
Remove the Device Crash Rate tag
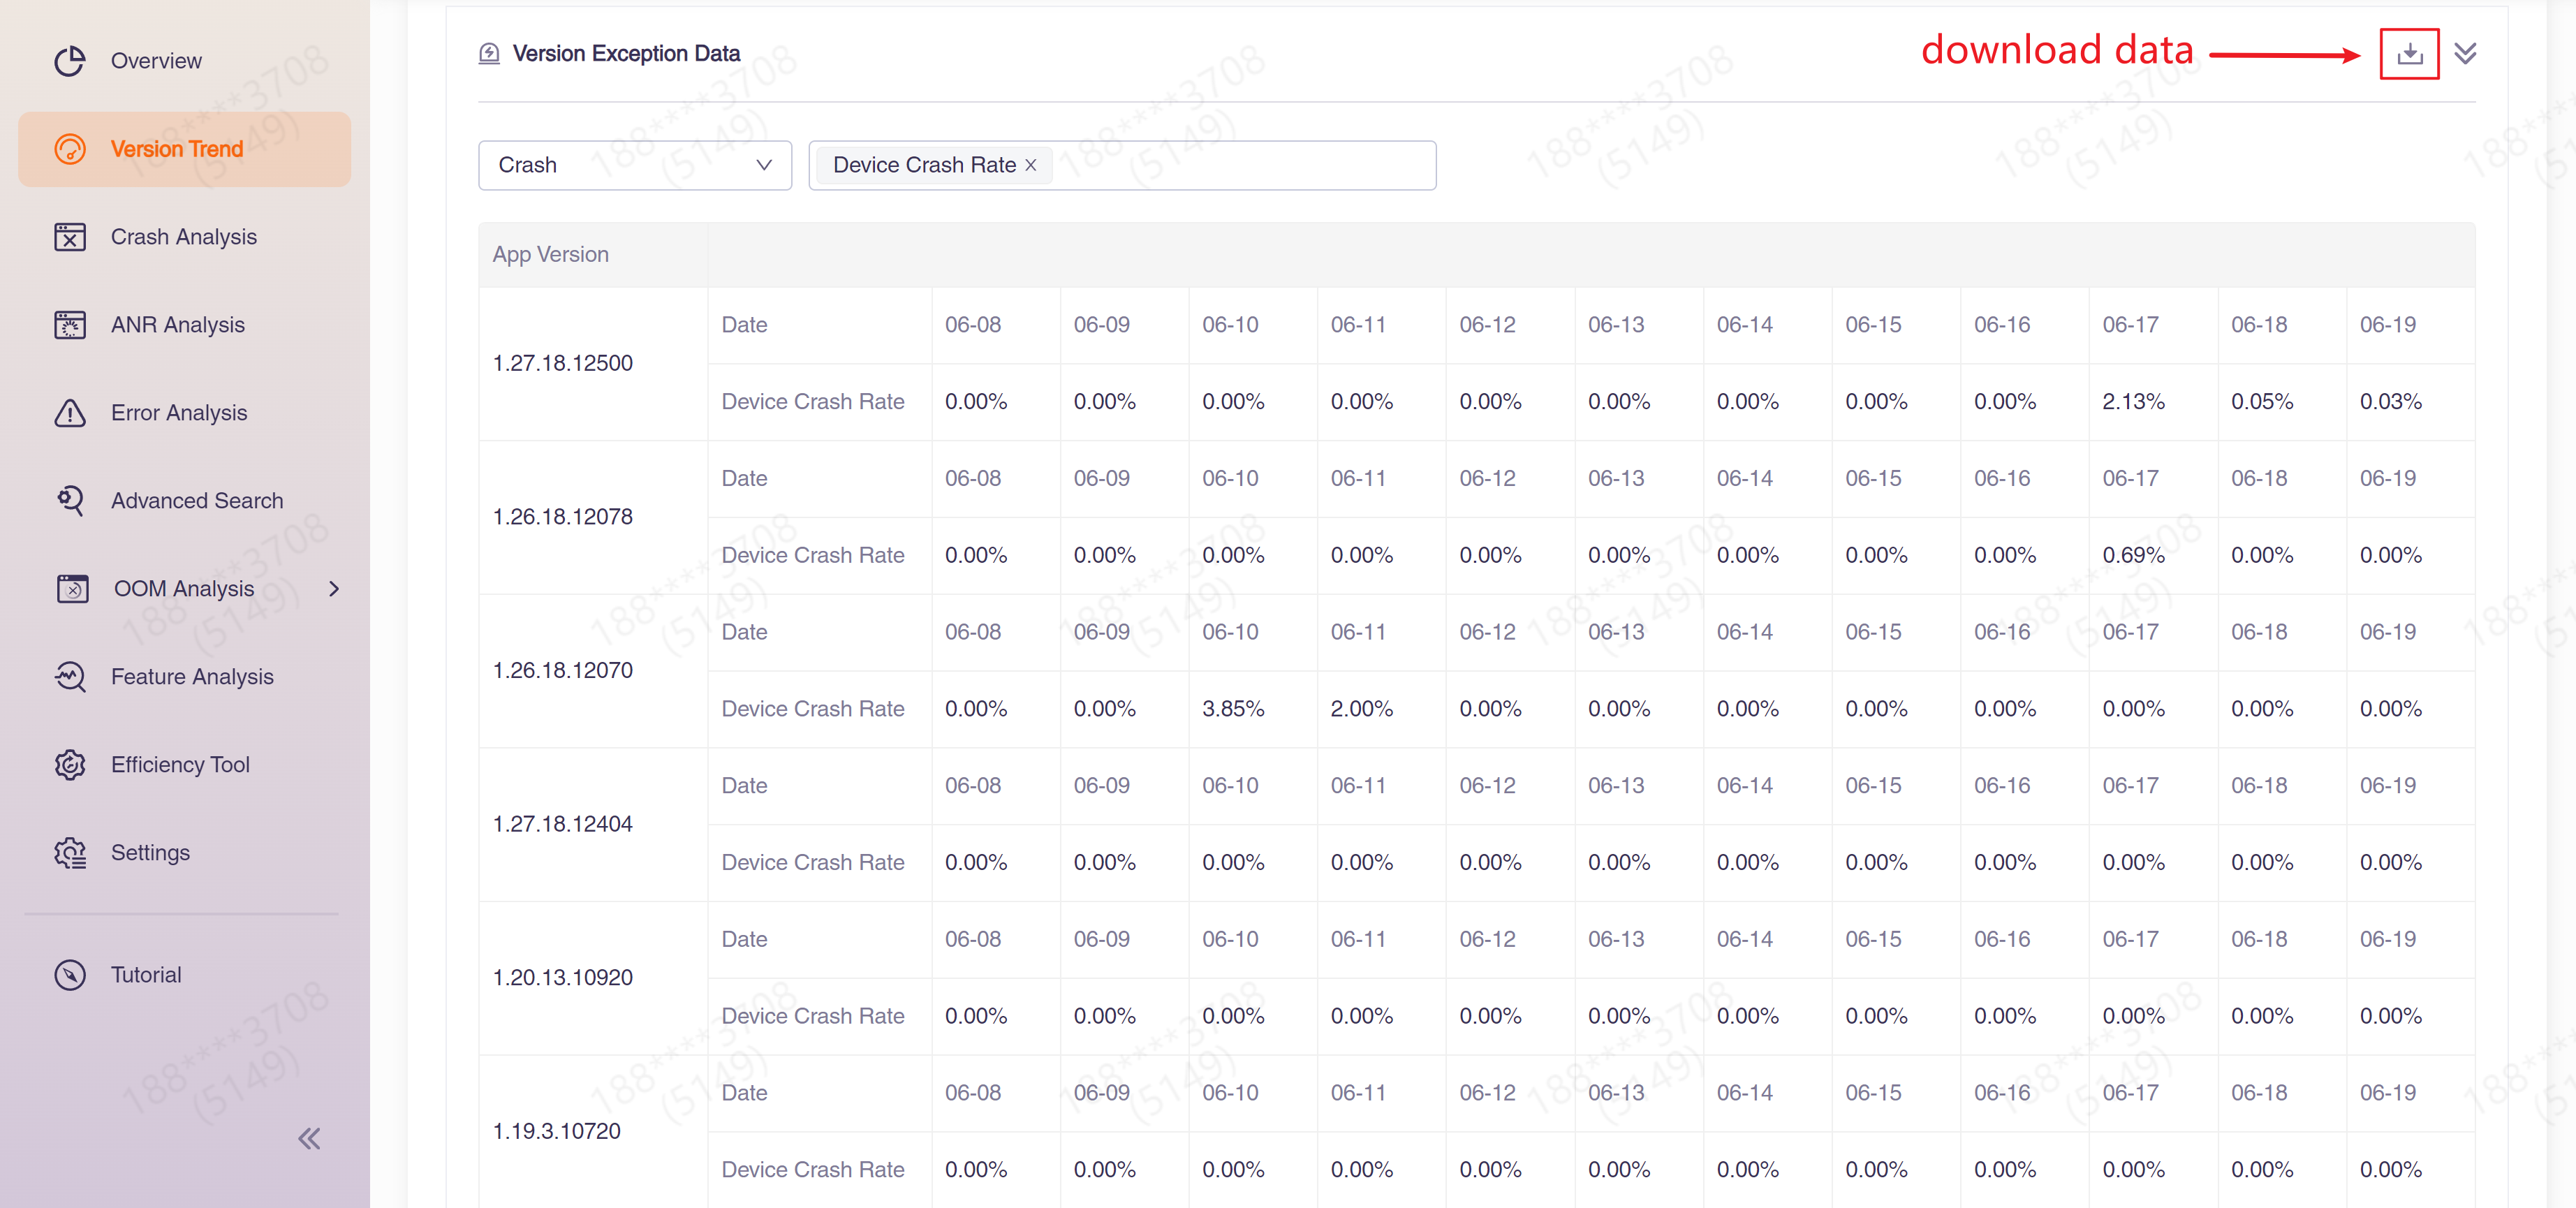pyautogui.click(x=1031, y=165)
